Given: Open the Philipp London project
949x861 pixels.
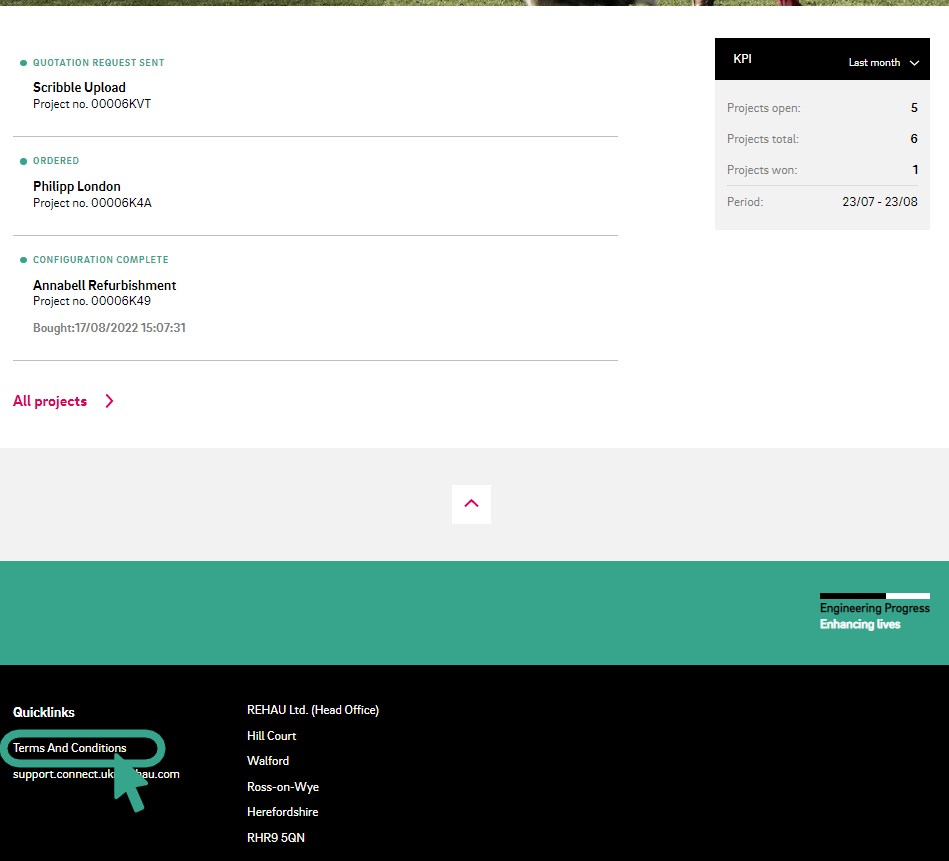Looking at the screenshot, I should (77, 186).
